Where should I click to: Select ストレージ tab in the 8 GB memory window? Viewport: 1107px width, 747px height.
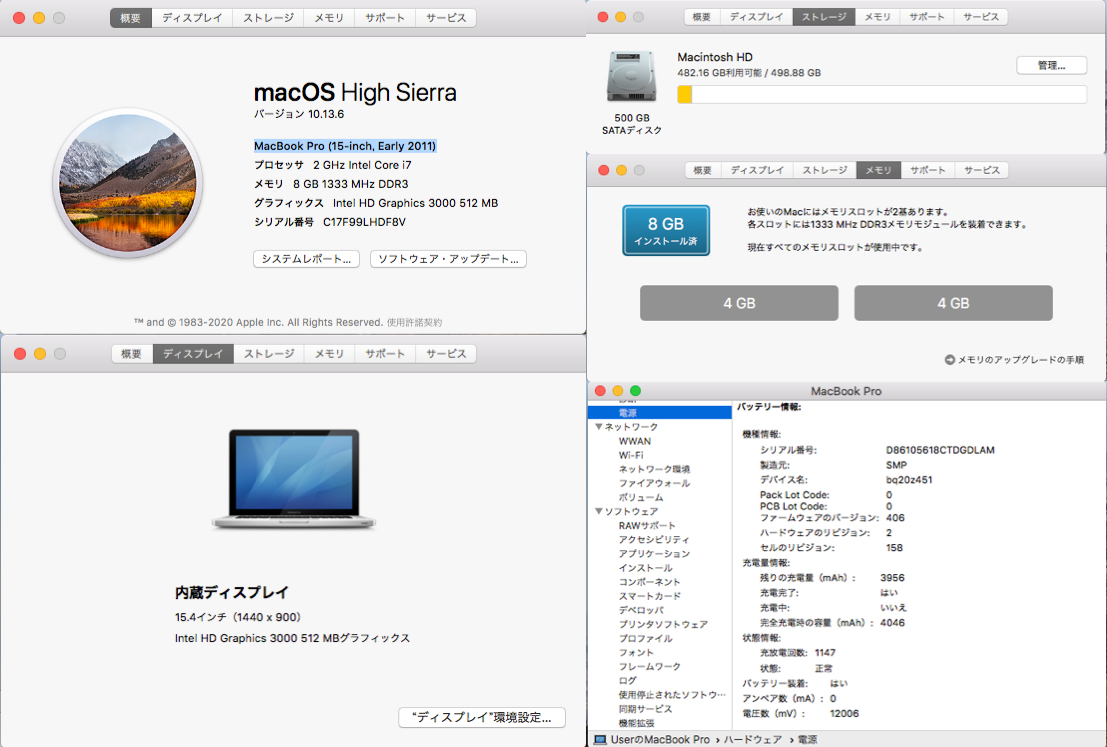coord(825,170)
